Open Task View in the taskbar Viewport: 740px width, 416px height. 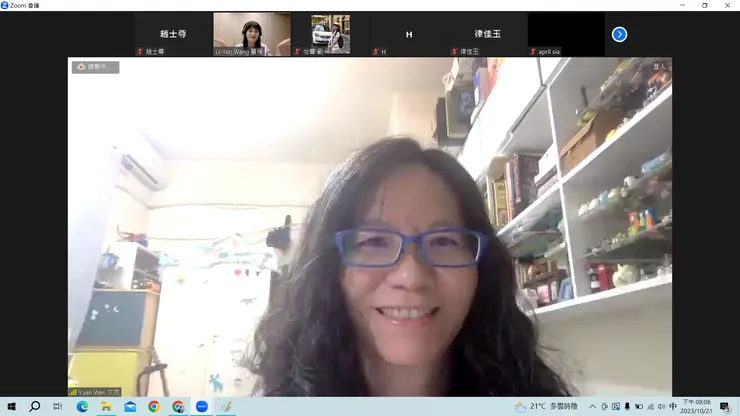click(58, 407)
